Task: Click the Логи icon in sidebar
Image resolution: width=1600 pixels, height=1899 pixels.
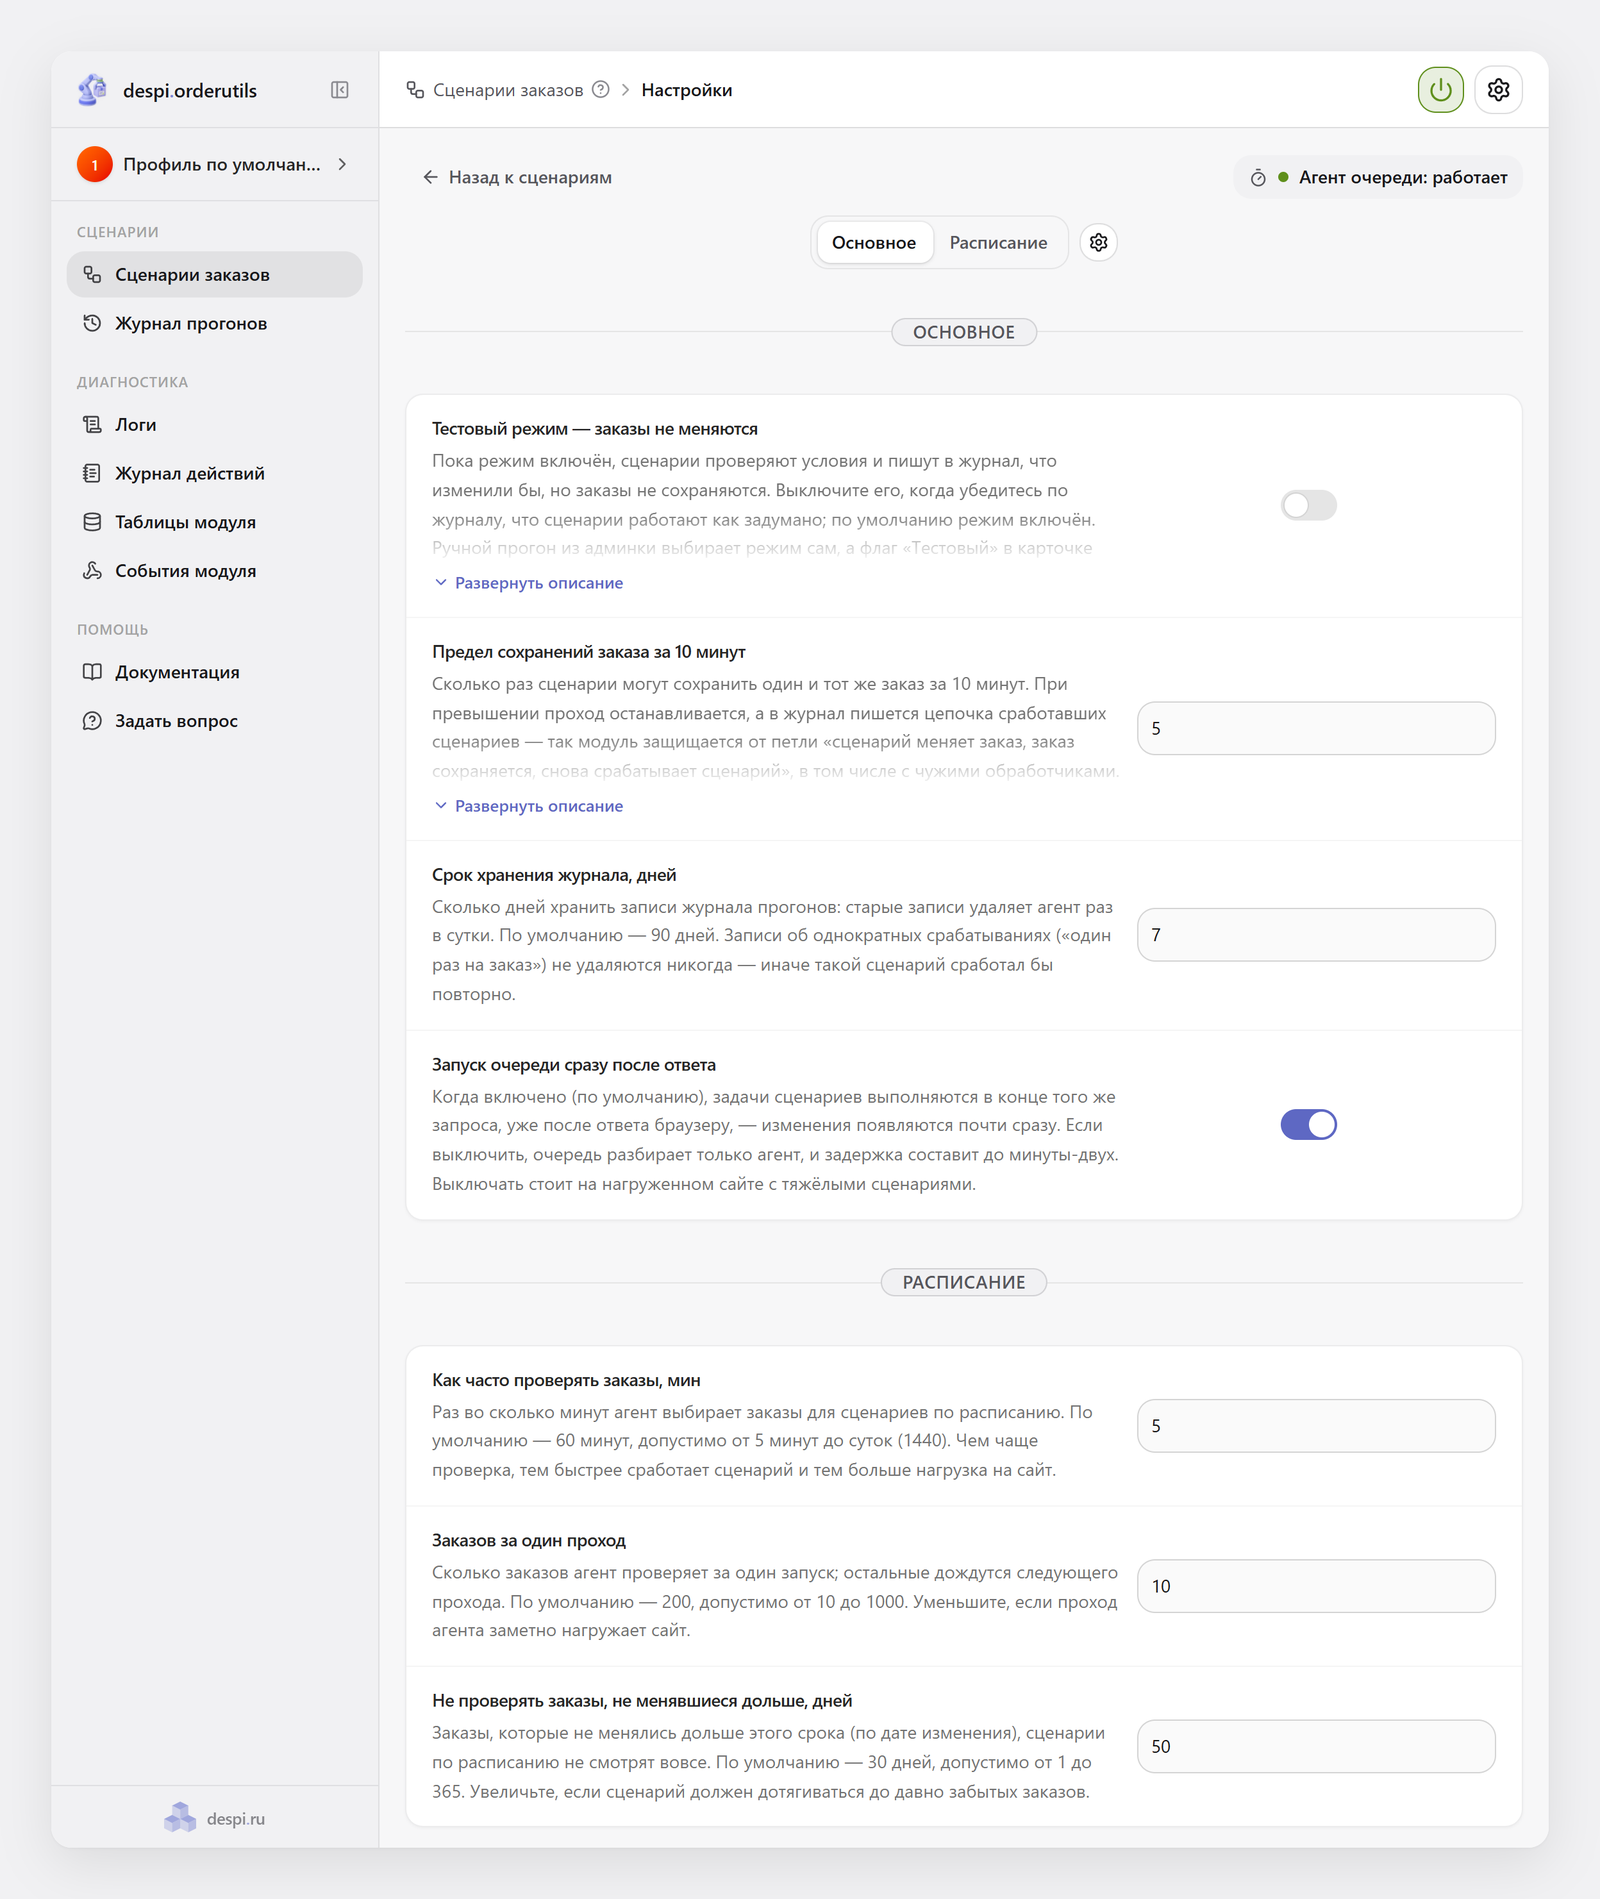Action: [92, 424]
